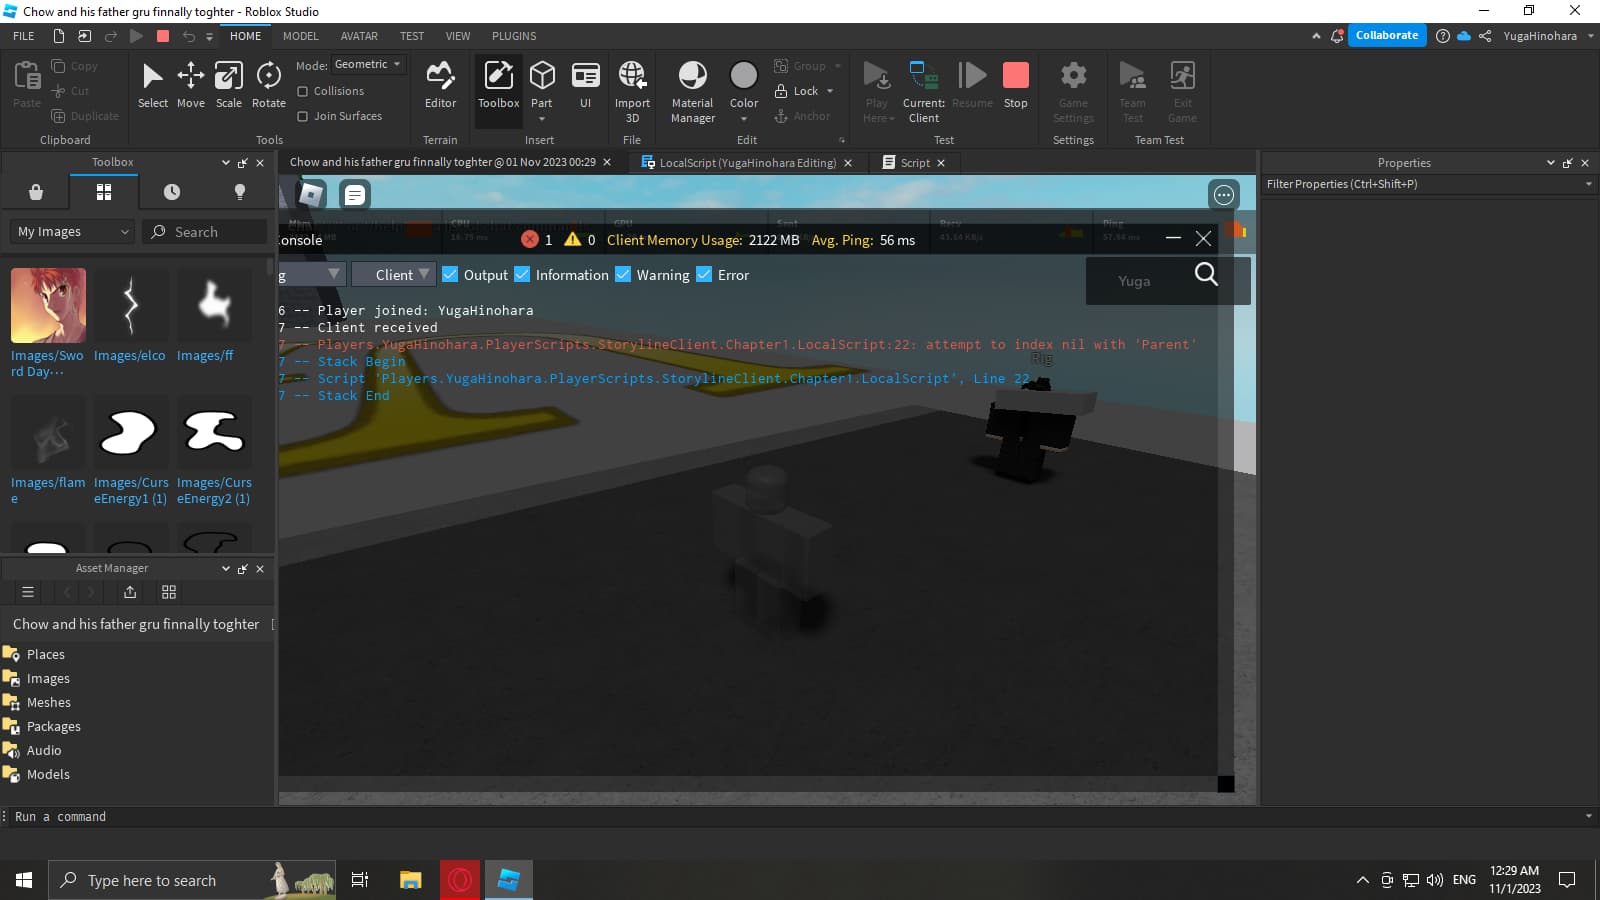Open Game Settings
1600x900 pixels.
tap(1073, 88)
